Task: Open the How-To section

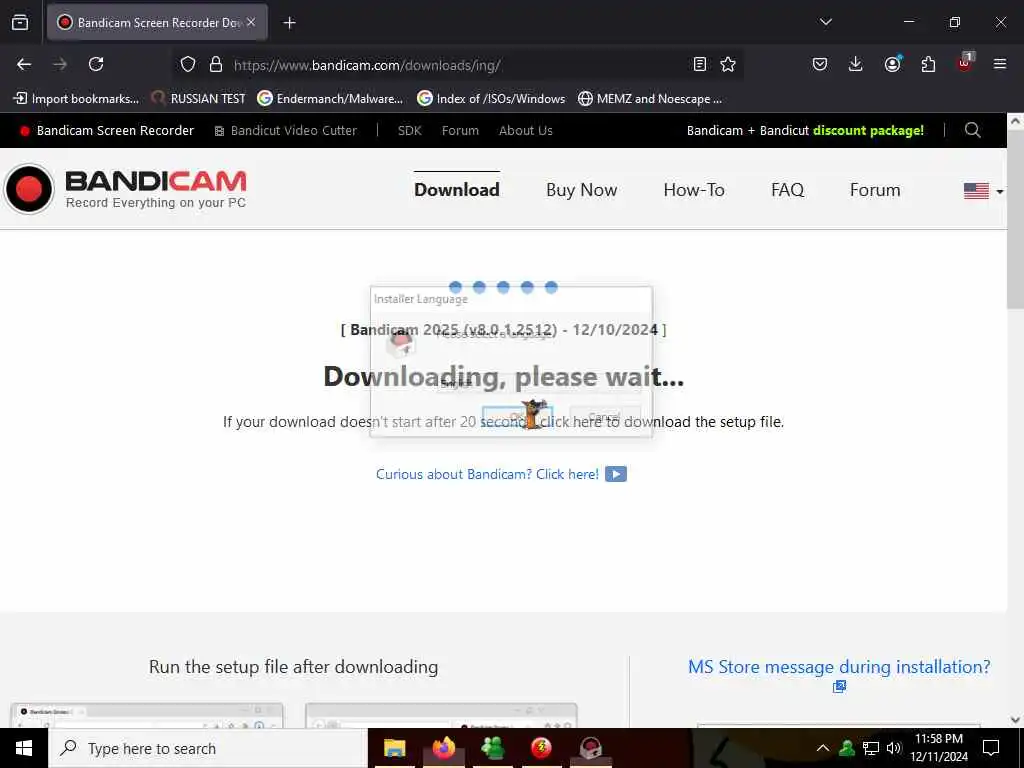Action: click(694, 189)
